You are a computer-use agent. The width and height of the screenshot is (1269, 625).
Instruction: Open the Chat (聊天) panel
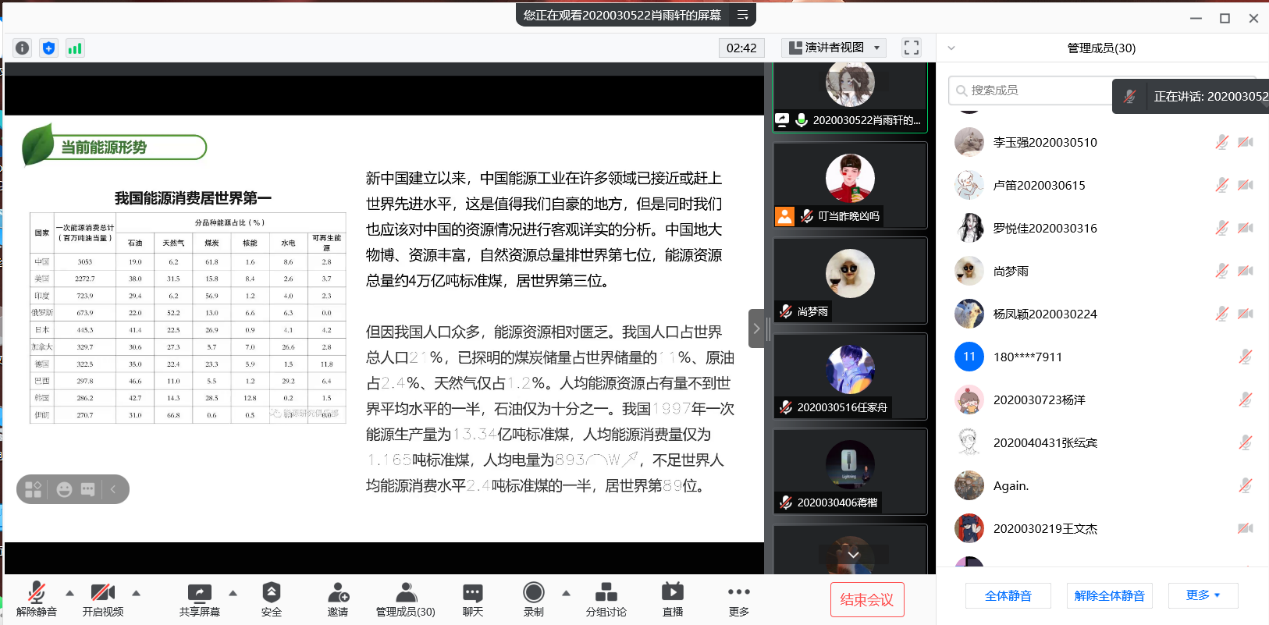[472, 599]
